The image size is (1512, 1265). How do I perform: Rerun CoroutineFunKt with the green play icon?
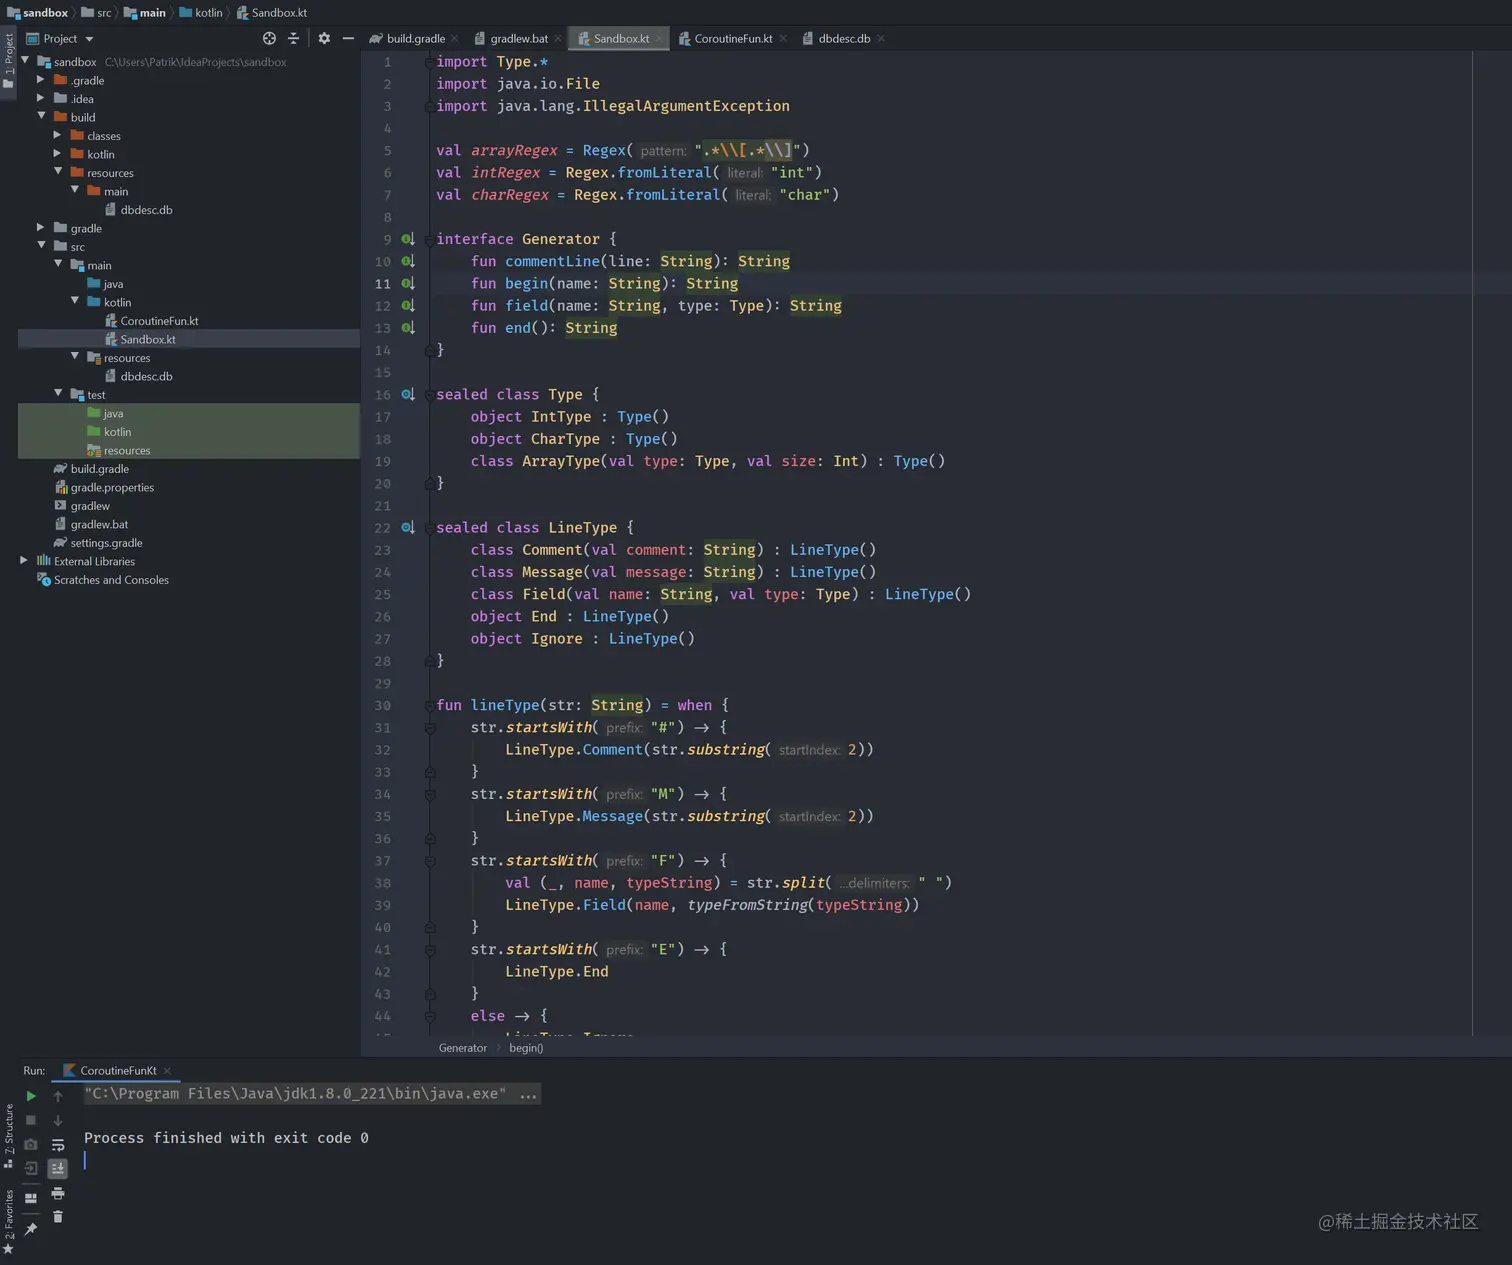31,1096
